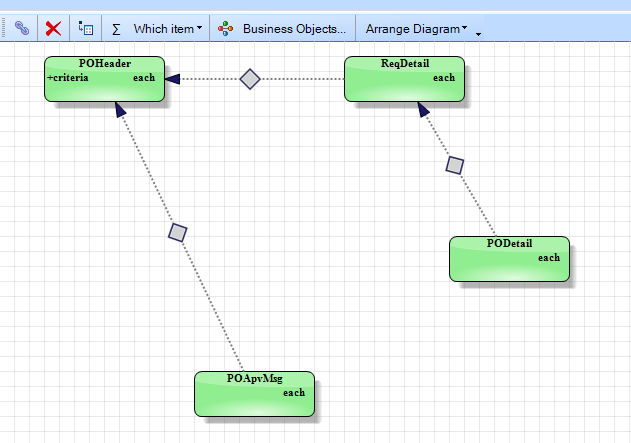The width and height of the screenshot is (631, 443).
Task: Click the red X delete icon
Action: 53,29
